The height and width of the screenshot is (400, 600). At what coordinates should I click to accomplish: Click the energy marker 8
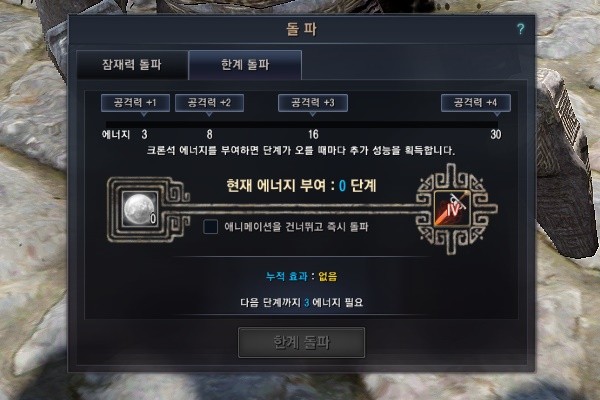[209, 134]
